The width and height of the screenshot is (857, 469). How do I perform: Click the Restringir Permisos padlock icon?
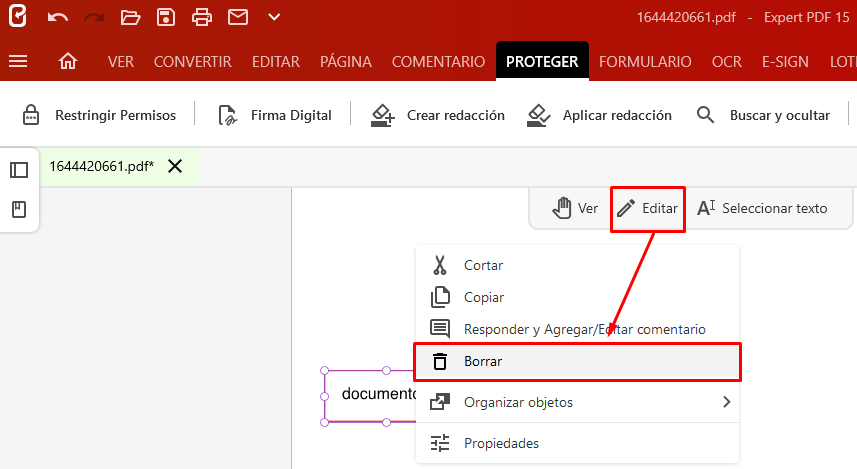pos(31,115)
